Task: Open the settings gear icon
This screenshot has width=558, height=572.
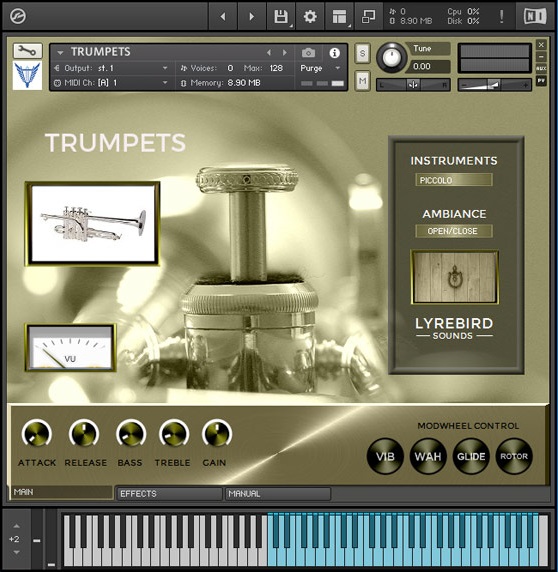Action: pos(310,16)
